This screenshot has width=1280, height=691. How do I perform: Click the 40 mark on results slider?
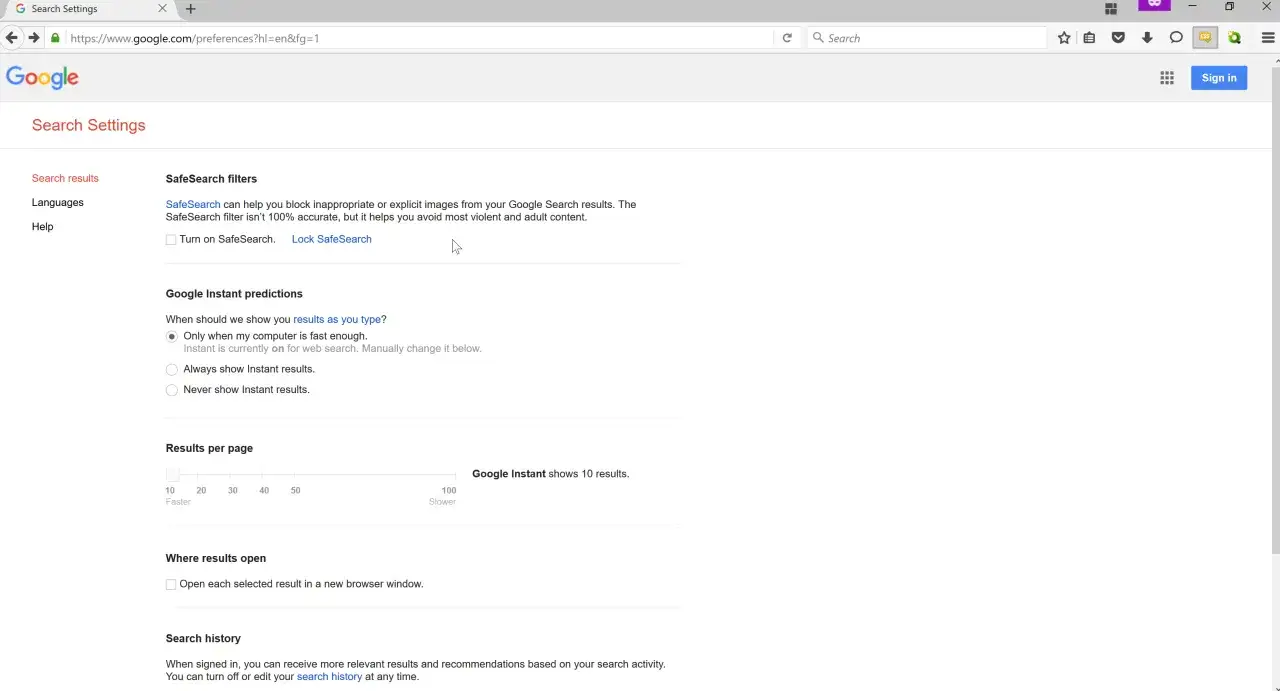[264, 490]
